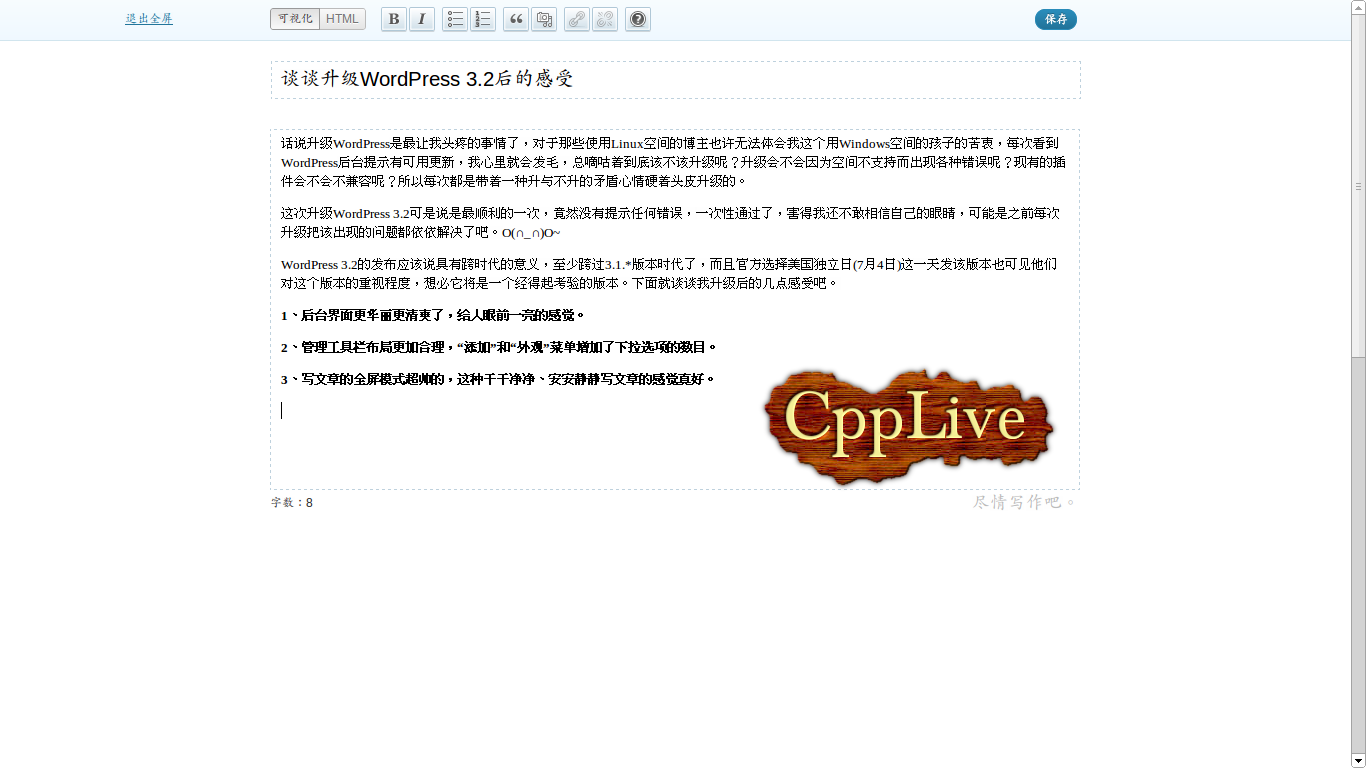
Task: Click the scrollbar up arrow
Action: [x=1358, y=7]
